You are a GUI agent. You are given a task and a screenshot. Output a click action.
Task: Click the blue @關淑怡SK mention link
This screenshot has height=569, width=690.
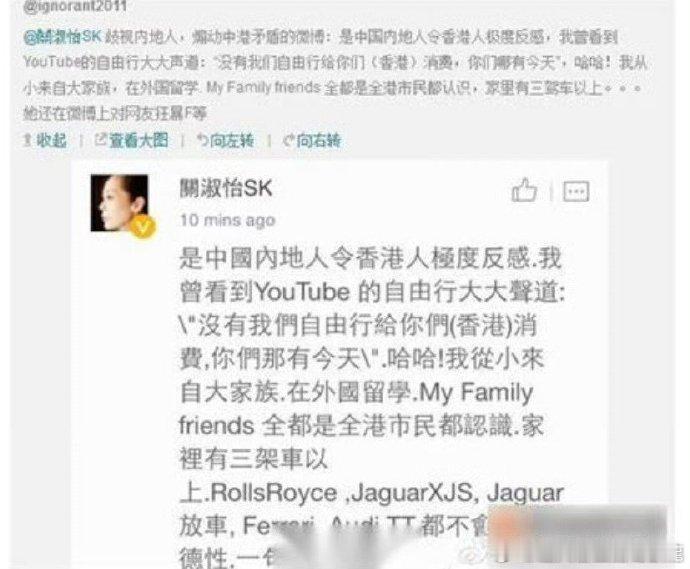(x=62, y=37)
